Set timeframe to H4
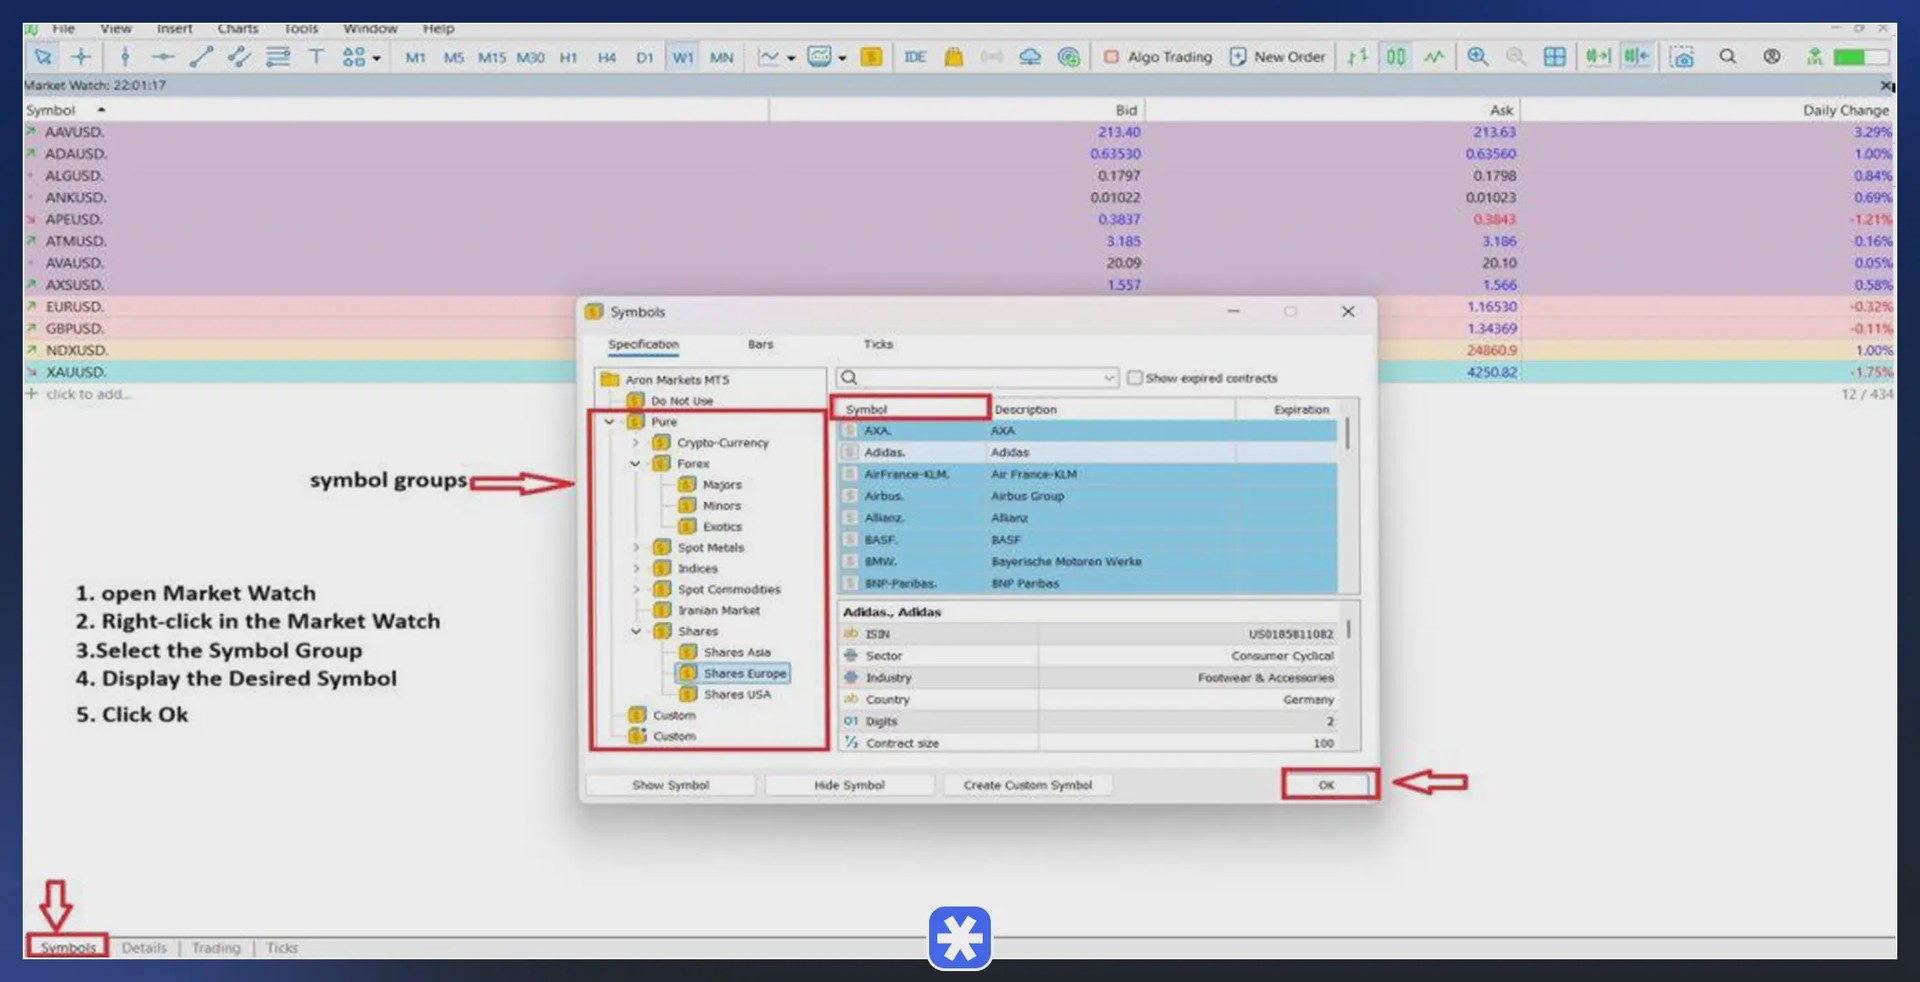Screen dimensions: 1920x982 pos(607,58)
